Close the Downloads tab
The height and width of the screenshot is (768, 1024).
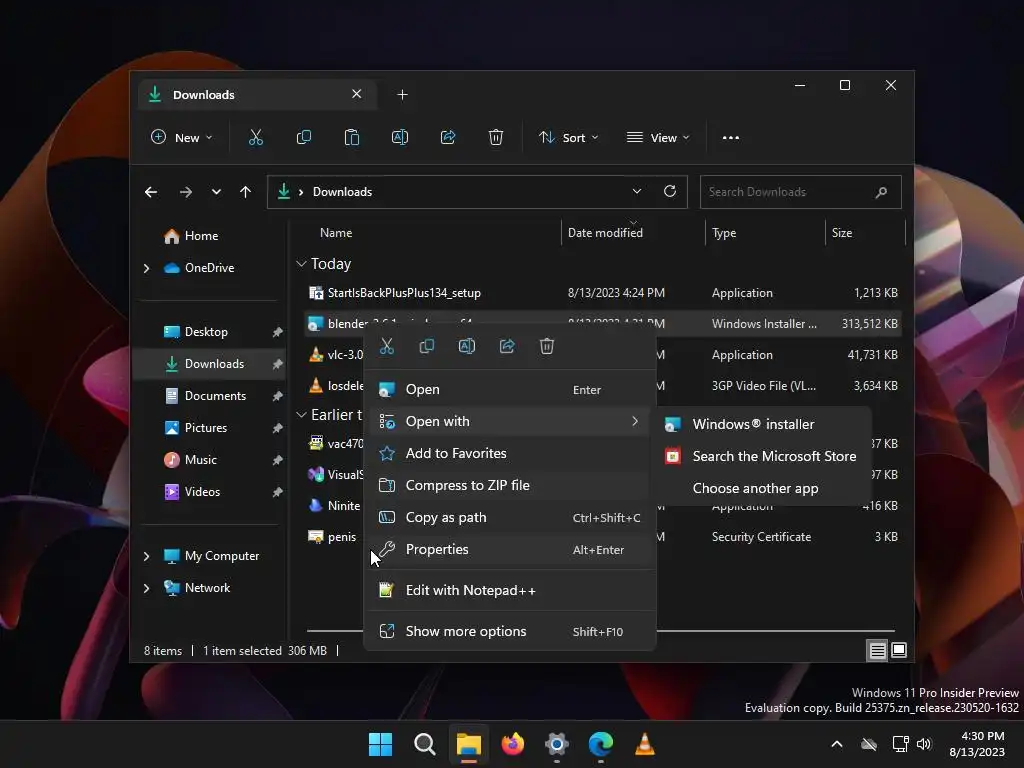(357, 94)
